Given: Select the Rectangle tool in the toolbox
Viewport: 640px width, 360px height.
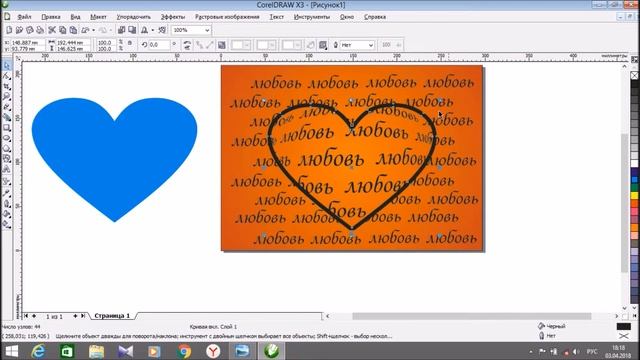Looking at the screenshot, I should [7, 128].
